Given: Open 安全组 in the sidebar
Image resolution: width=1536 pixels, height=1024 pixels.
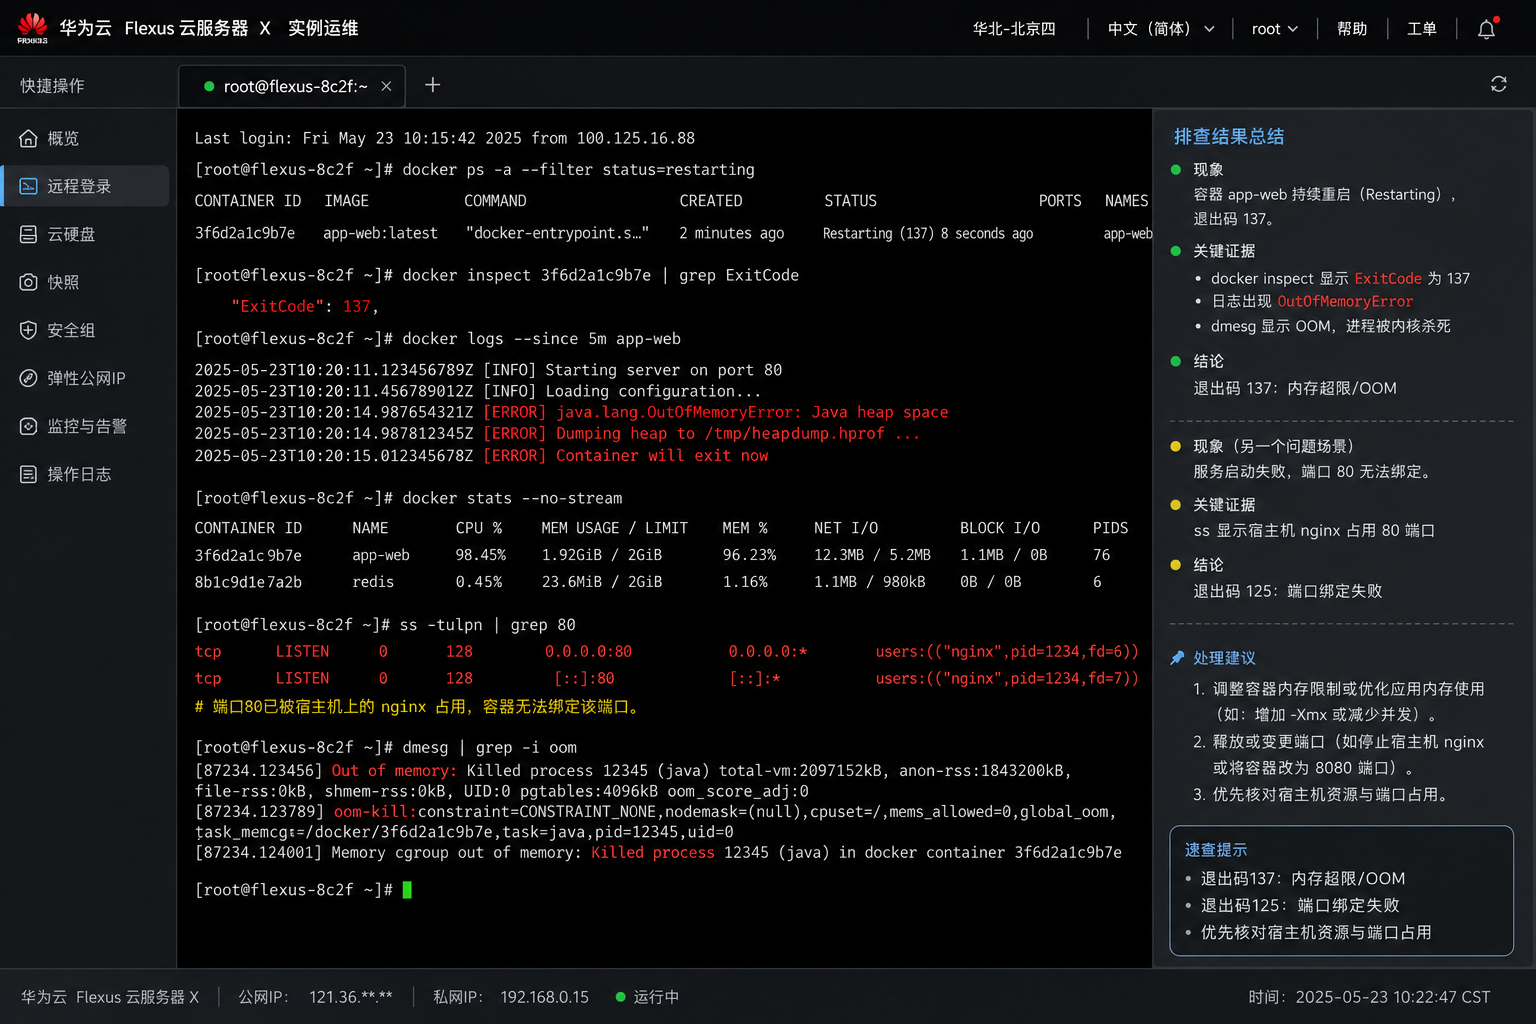Looking at the screenshot, I should [85, 330].
